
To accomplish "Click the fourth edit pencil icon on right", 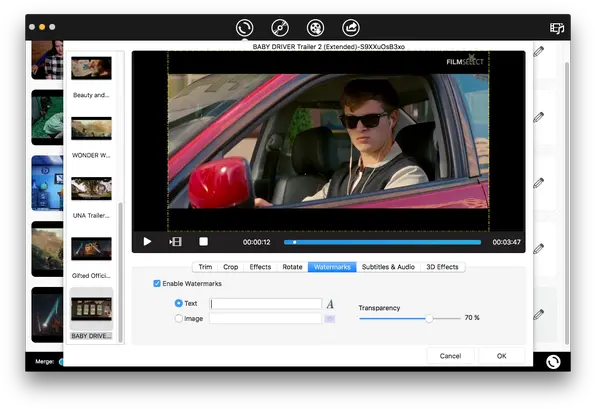I will (x=538, y=249).
